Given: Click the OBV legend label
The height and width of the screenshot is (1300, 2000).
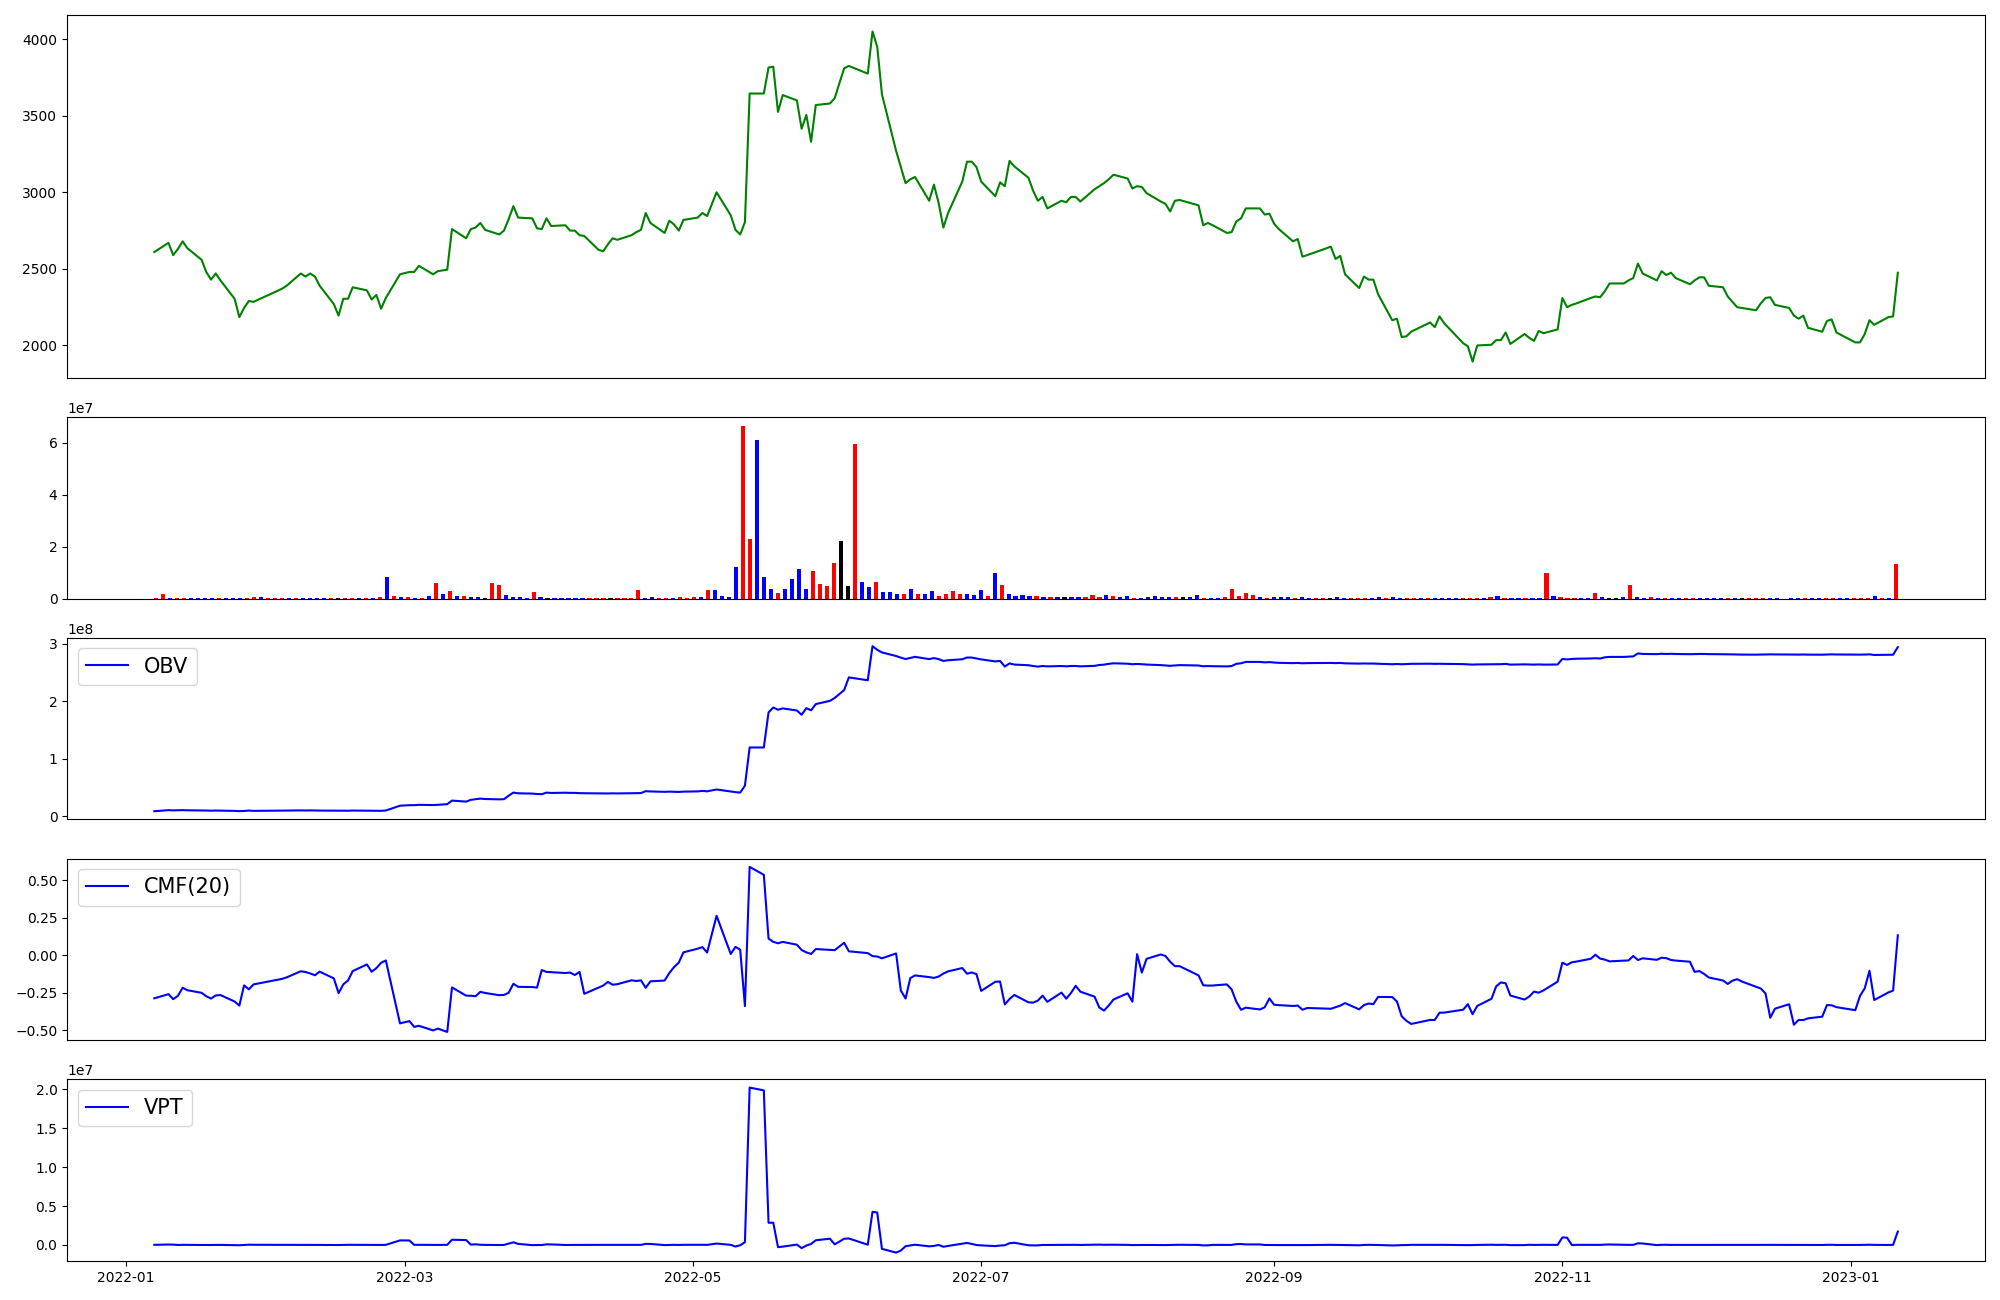Looking at the screenshot, I should pyautogui.click(x=165, y=666).
